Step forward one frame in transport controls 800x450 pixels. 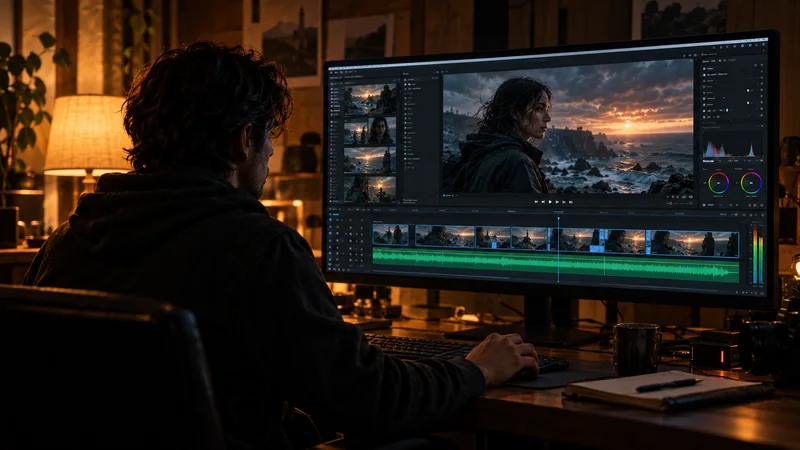pyautogui.click(x=557, y=202)
